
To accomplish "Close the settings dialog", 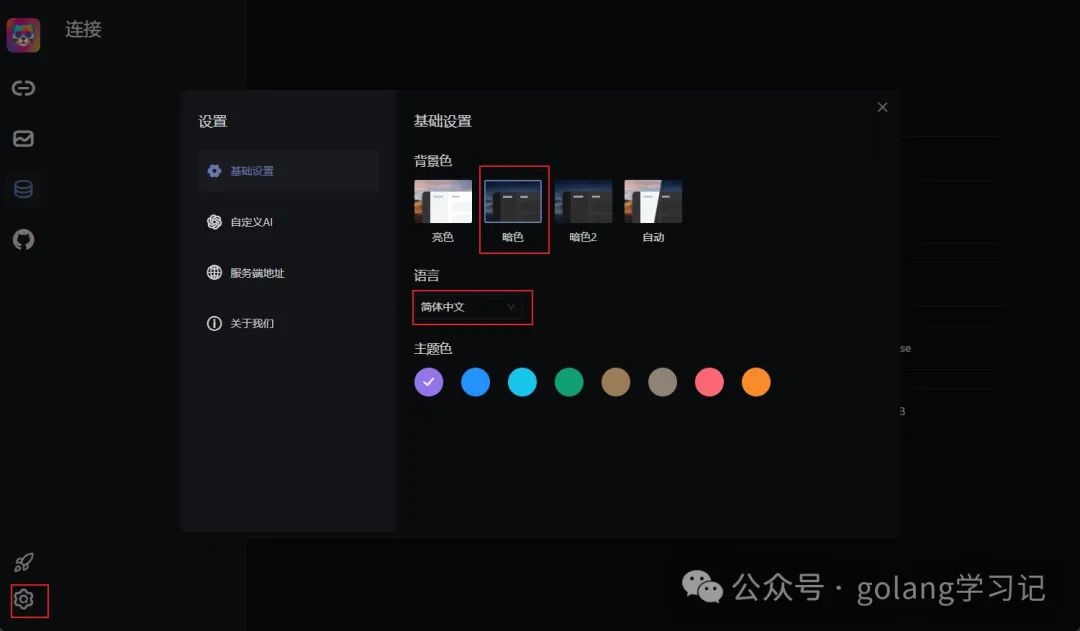I will coord(882,107).
